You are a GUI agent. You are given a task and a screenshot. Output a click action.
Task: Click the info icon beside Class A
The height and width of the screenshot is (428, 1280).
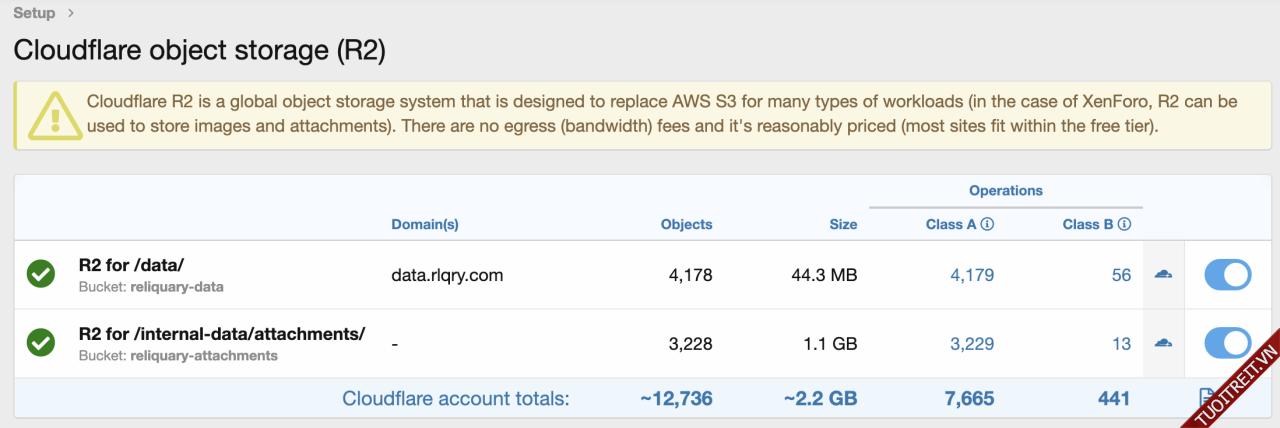click(x=987, y=225)
